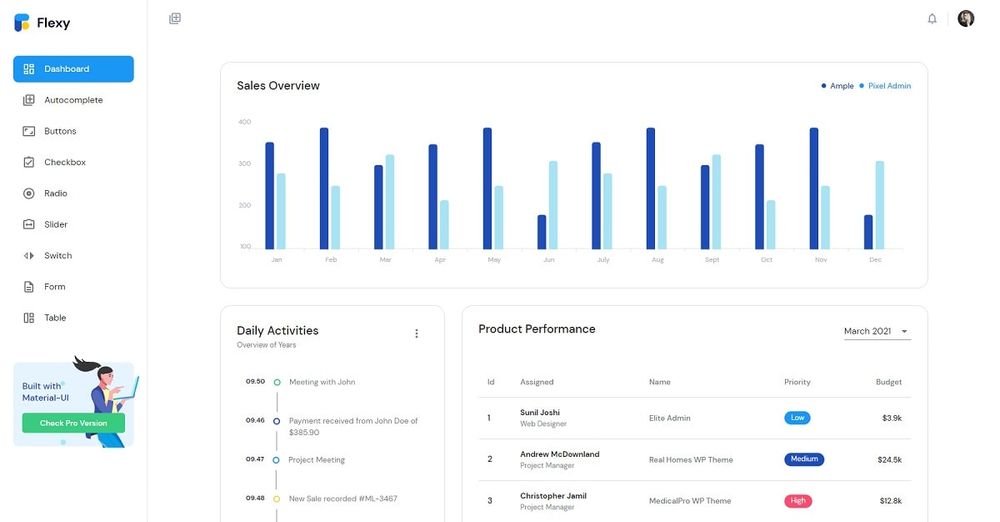The width and height of the screenshot is (1000, 522).
Task: Click the Check Pro Version button
Action: pos(73,423)
